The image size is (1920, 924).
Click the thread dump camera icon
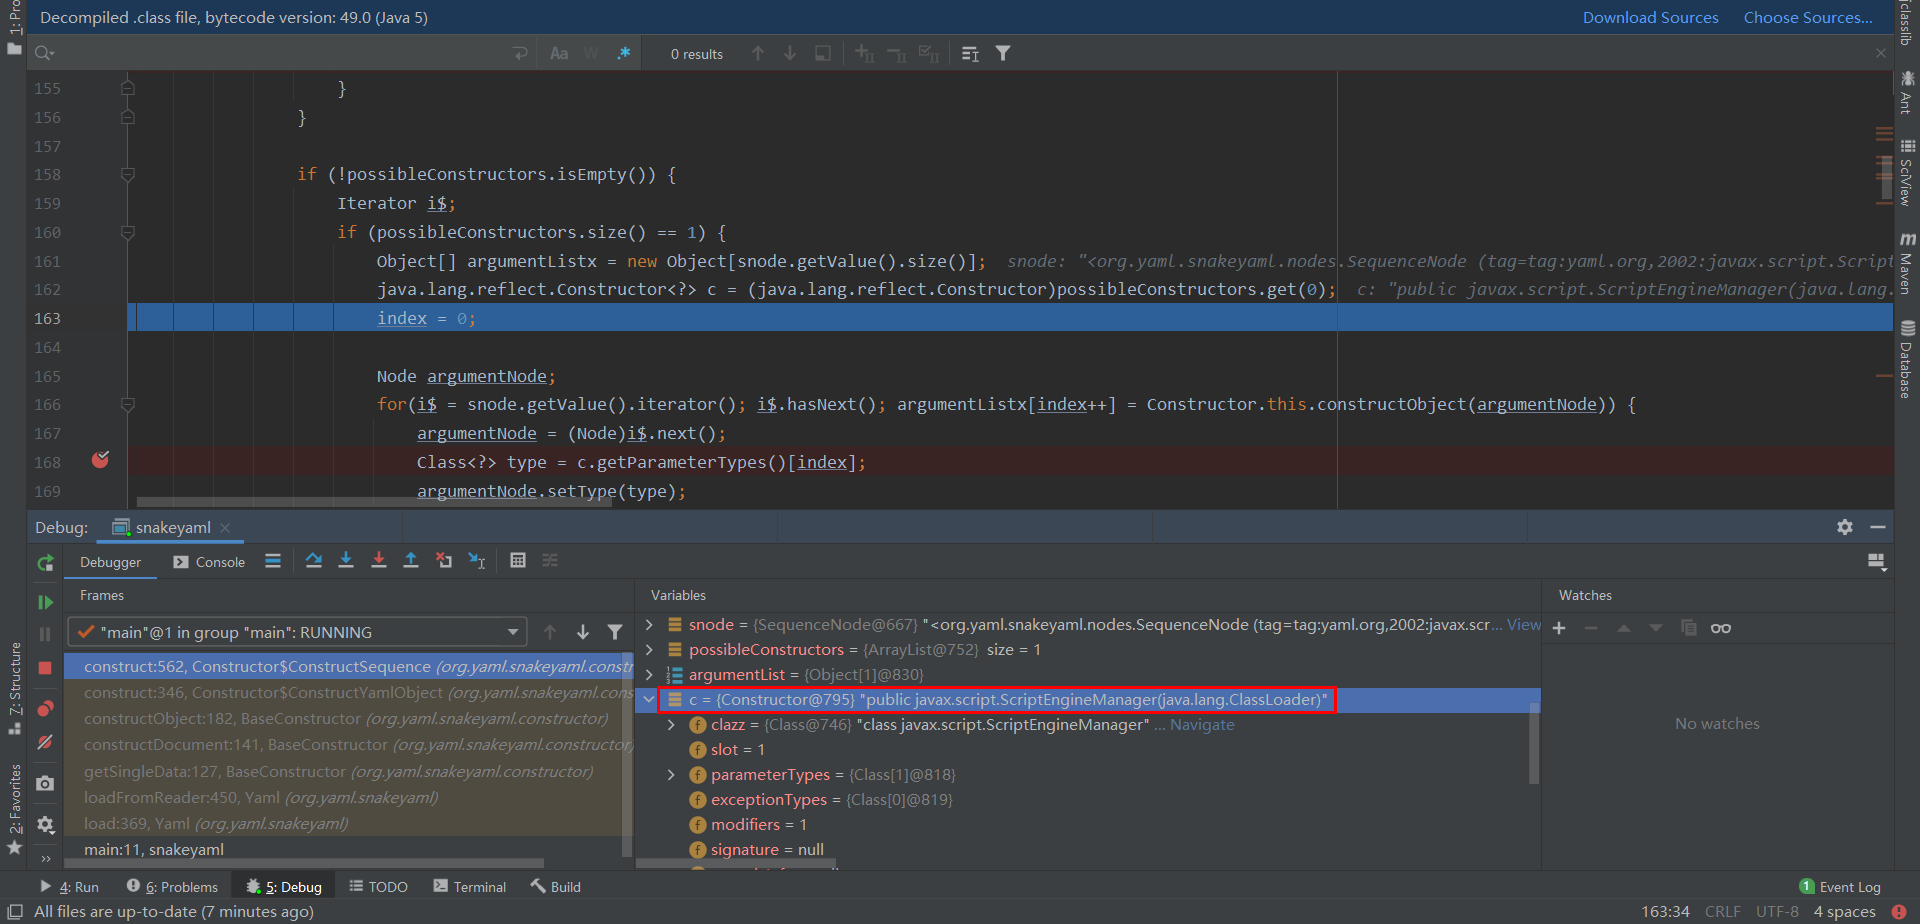45,783
